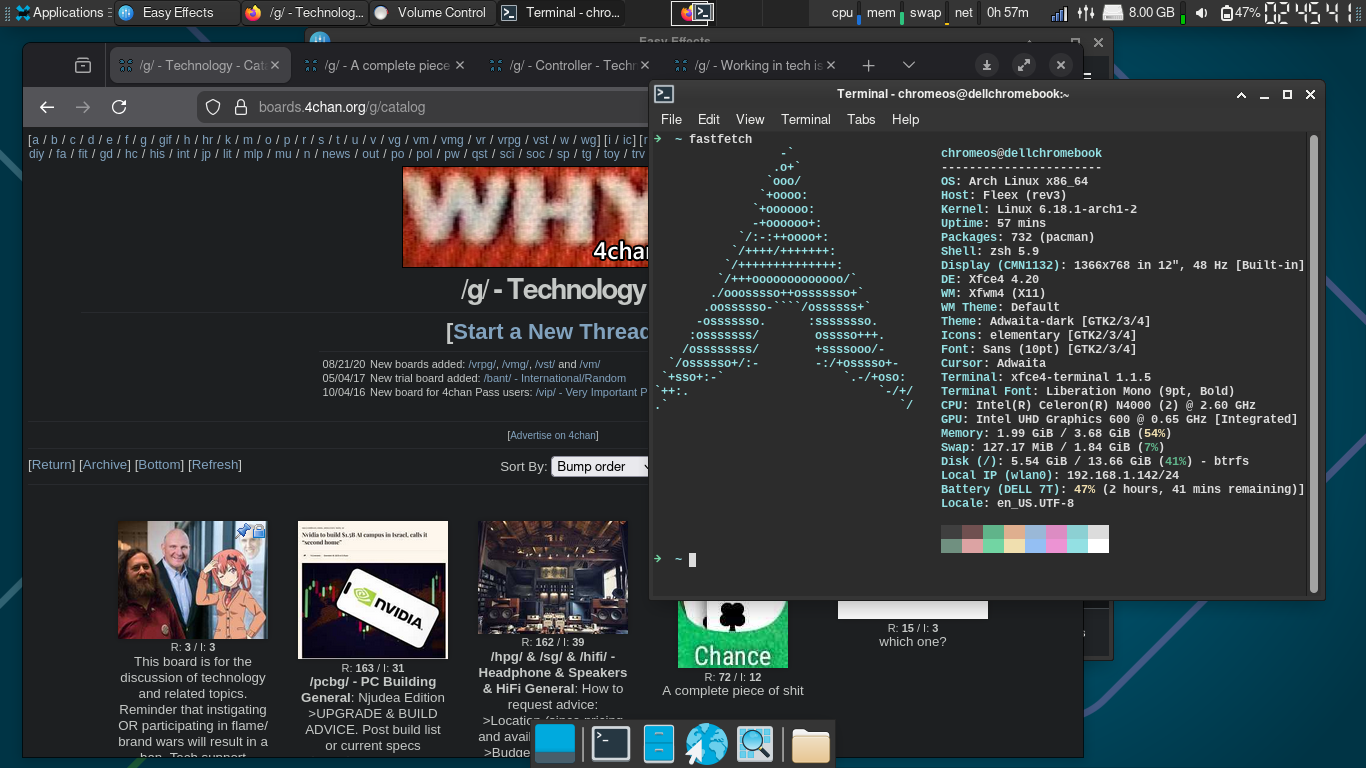1366x768 pixels.
Task: Click the 'Start a New Thread' link
Action: click(x=550, y=332)
